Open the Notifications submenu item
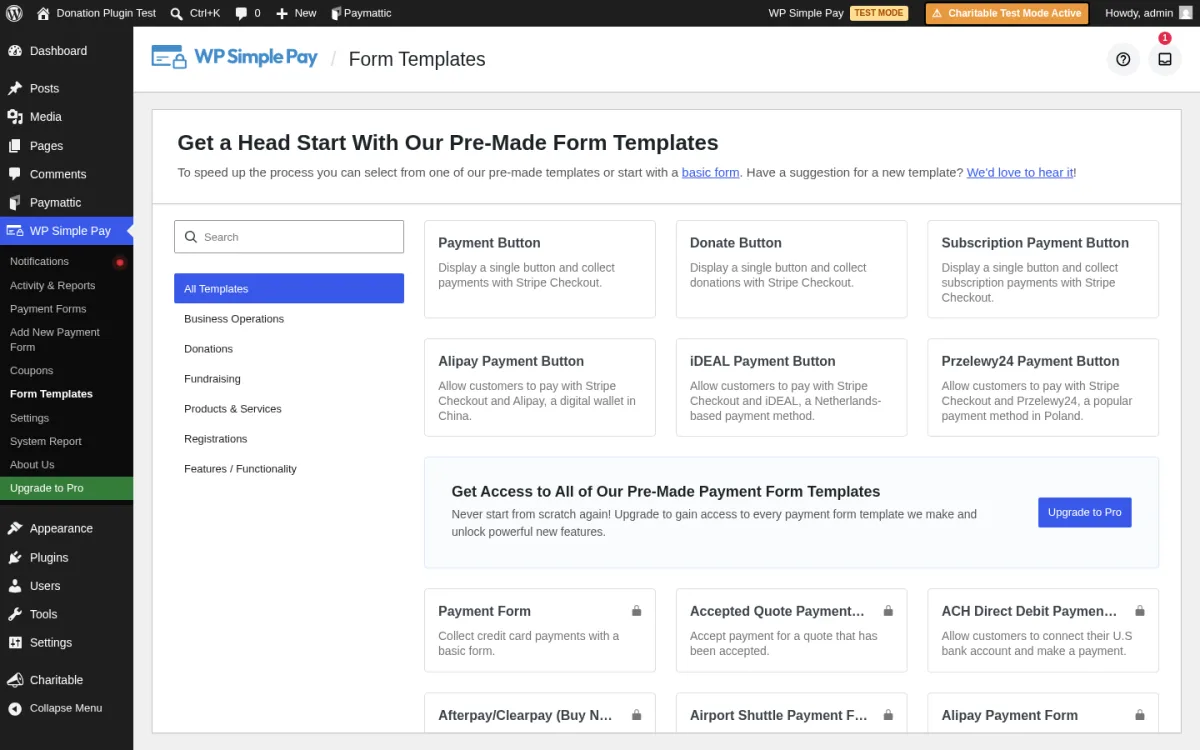 66,261
